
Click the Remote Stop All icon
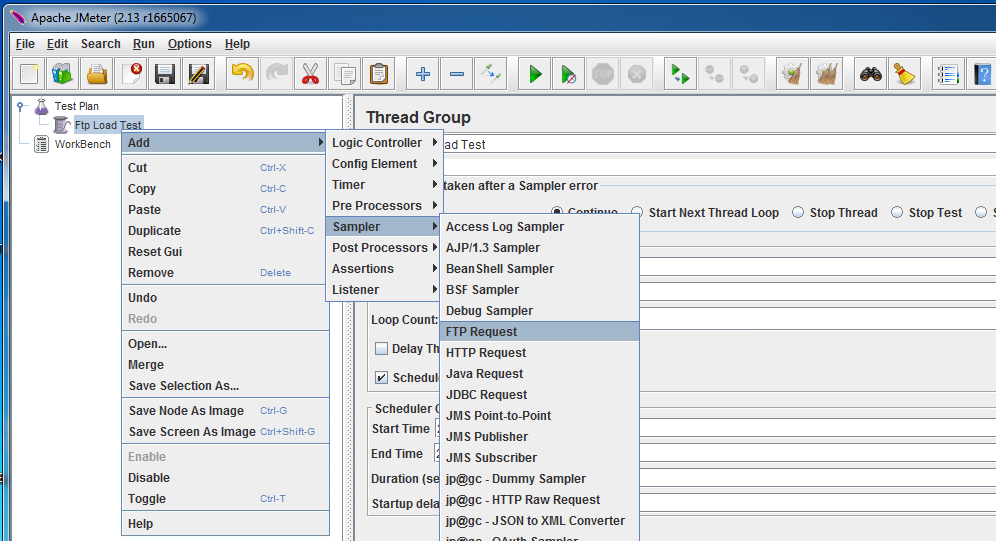tap(715, 74)
